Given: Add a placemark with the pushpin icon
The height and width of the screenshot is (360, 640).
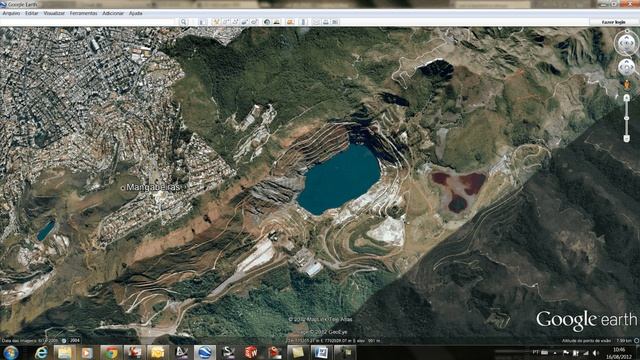Looking at the screenshot, I should pyautogui.click(x=216, y=22).
